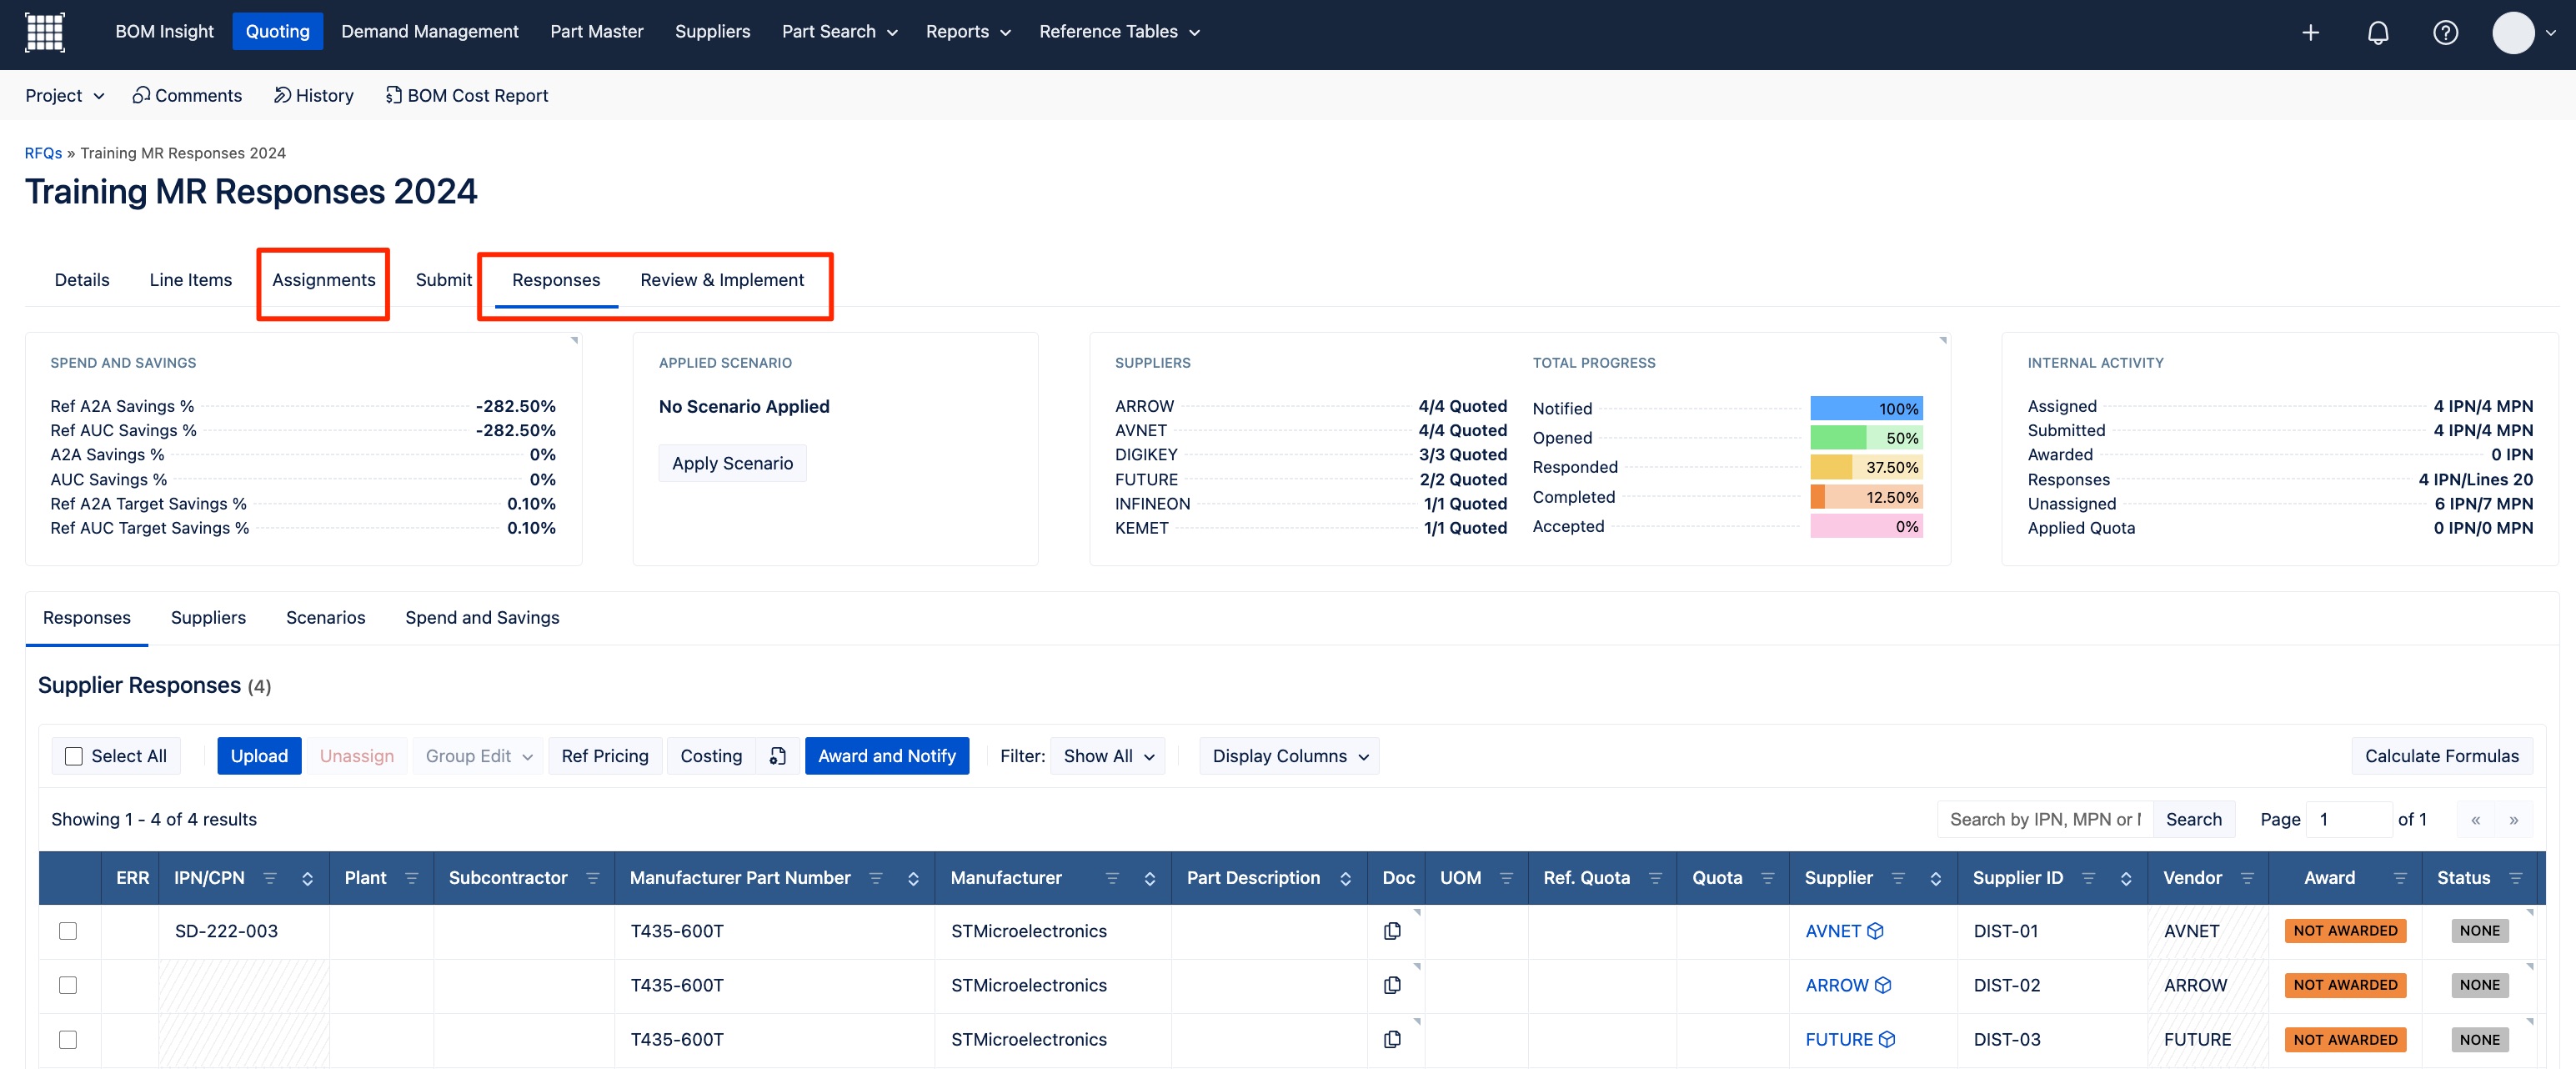This screenshot has width=2576, height=1069.
Task: Switch to the Review & Implement tab
Action: click(721, 280)
